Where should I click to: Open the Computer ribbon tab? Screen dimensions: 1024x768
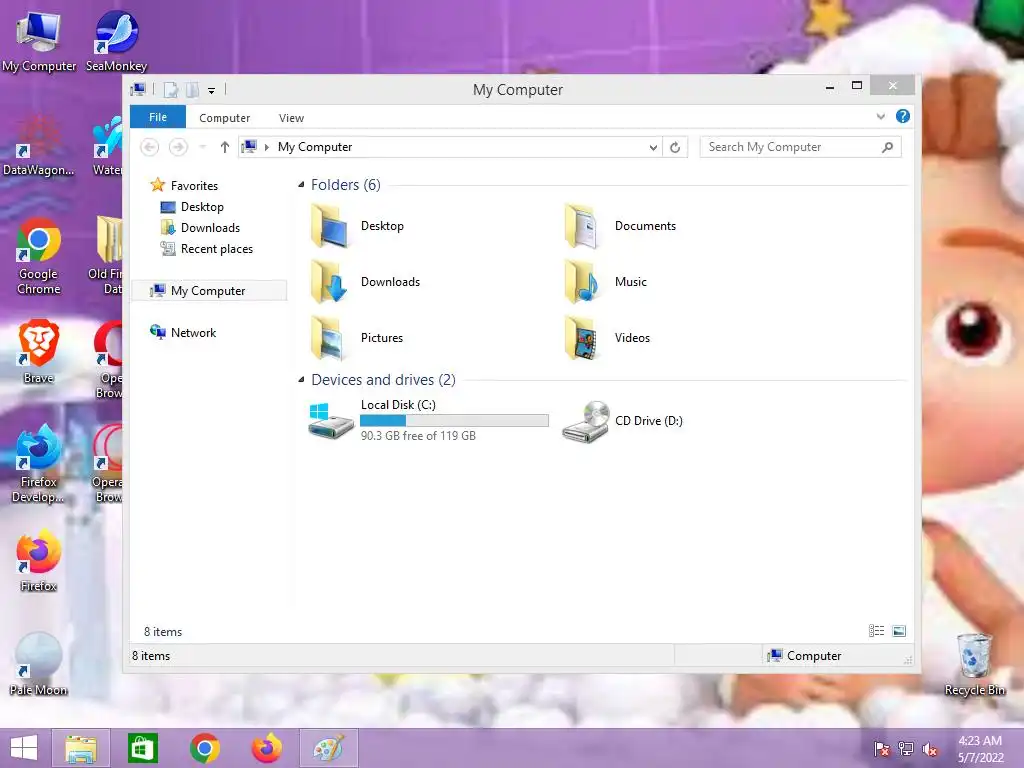coord(225,118)
